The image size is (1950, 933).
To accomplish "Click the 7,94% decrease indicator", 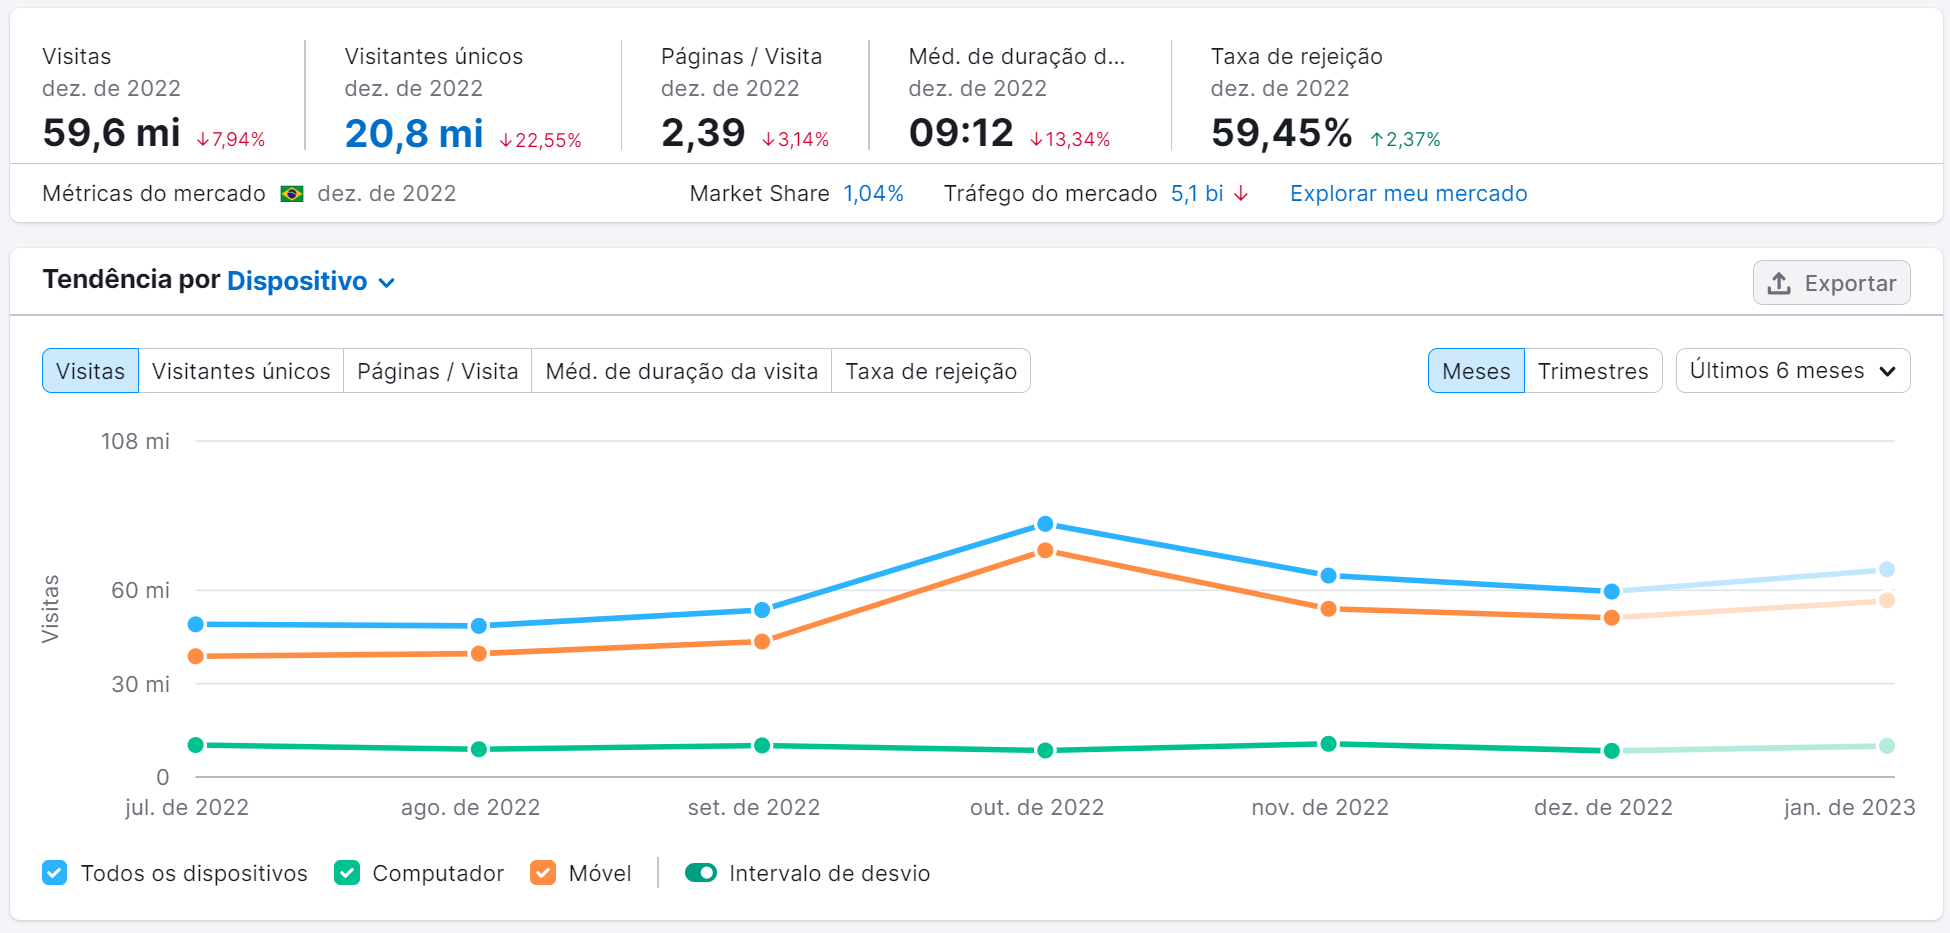I will (230, 139).
